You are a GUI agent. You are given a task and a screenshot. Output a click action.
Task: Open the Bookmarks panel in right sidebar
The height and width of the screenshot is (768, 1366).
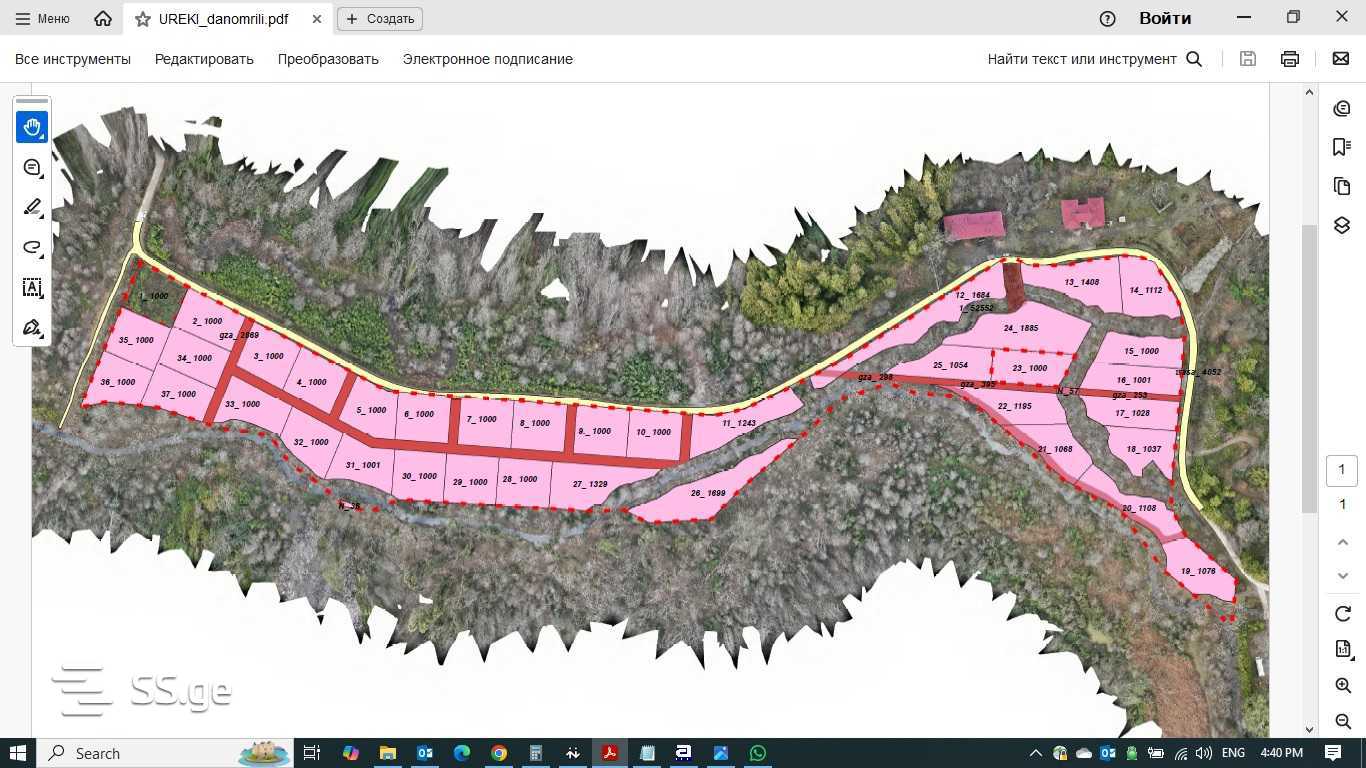click(x=1342, y=147)
